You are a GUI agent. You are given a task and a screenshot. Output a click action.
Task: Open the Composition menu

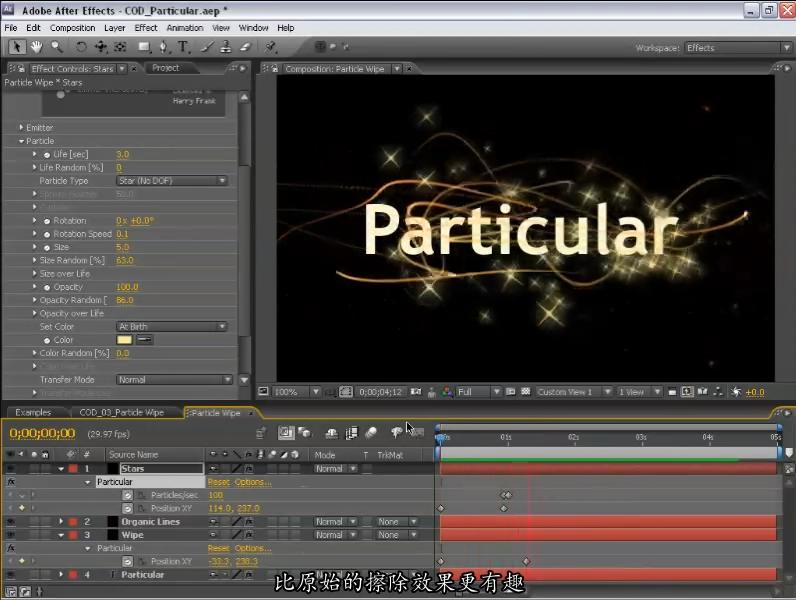tap(72, 28)
